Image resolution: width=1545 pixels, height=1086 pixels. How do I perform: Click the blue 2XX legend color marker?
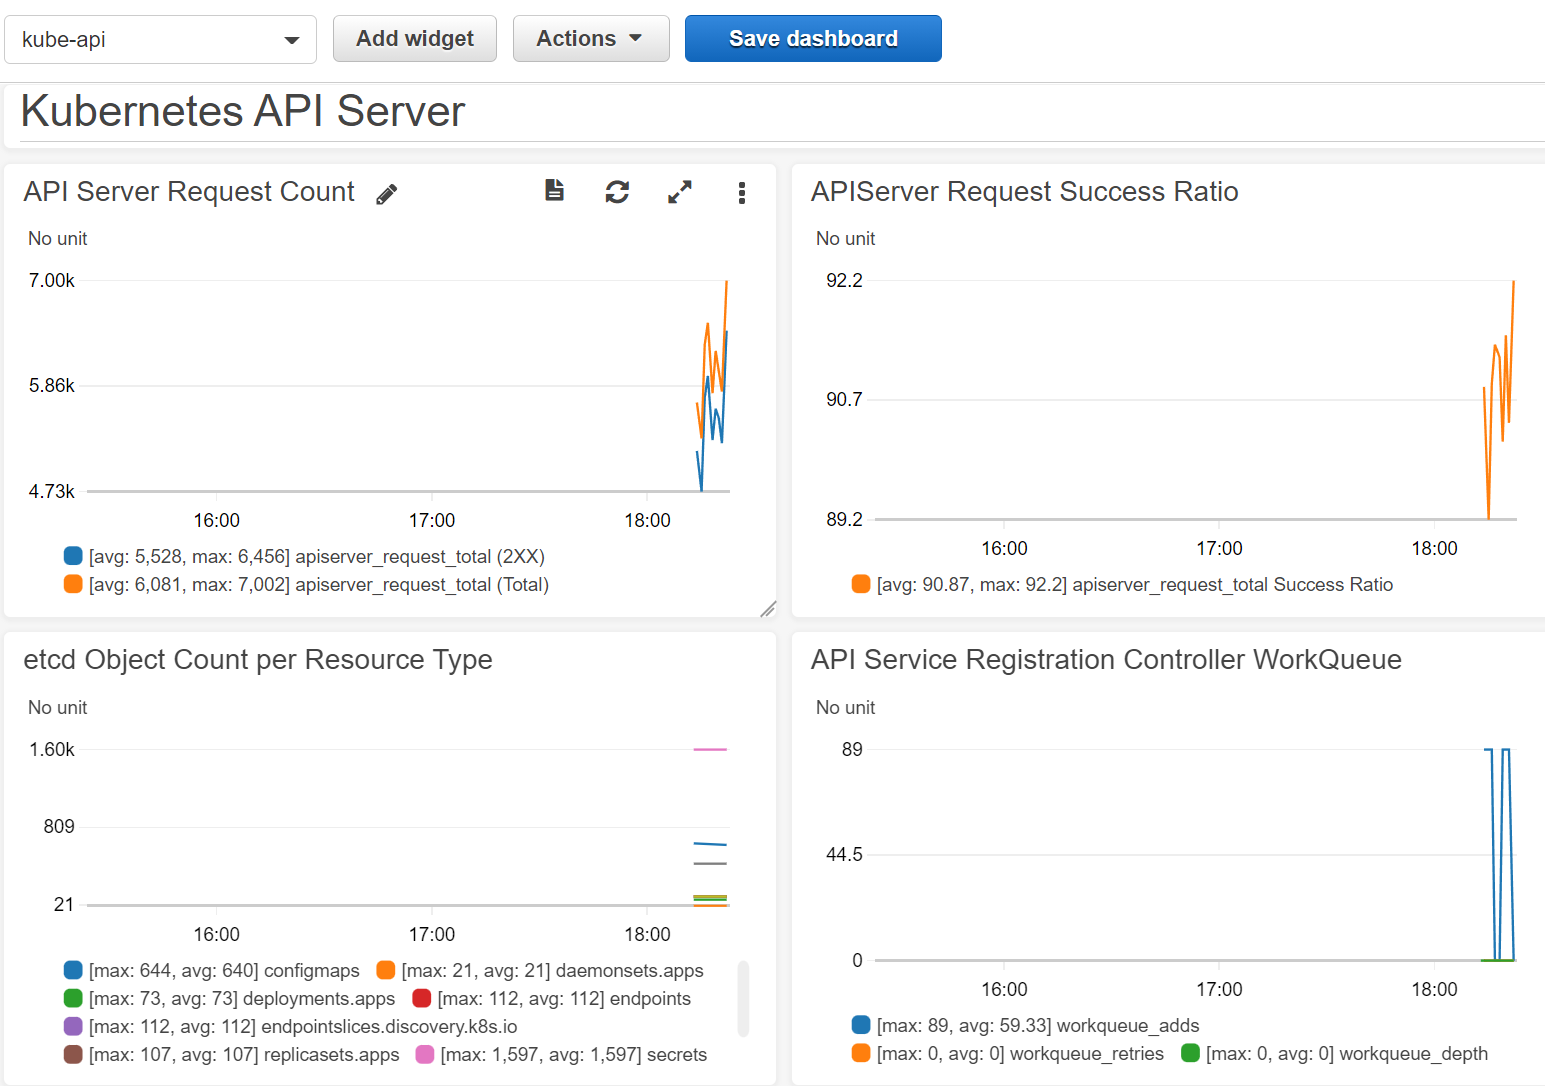click(x=72, y=555)
